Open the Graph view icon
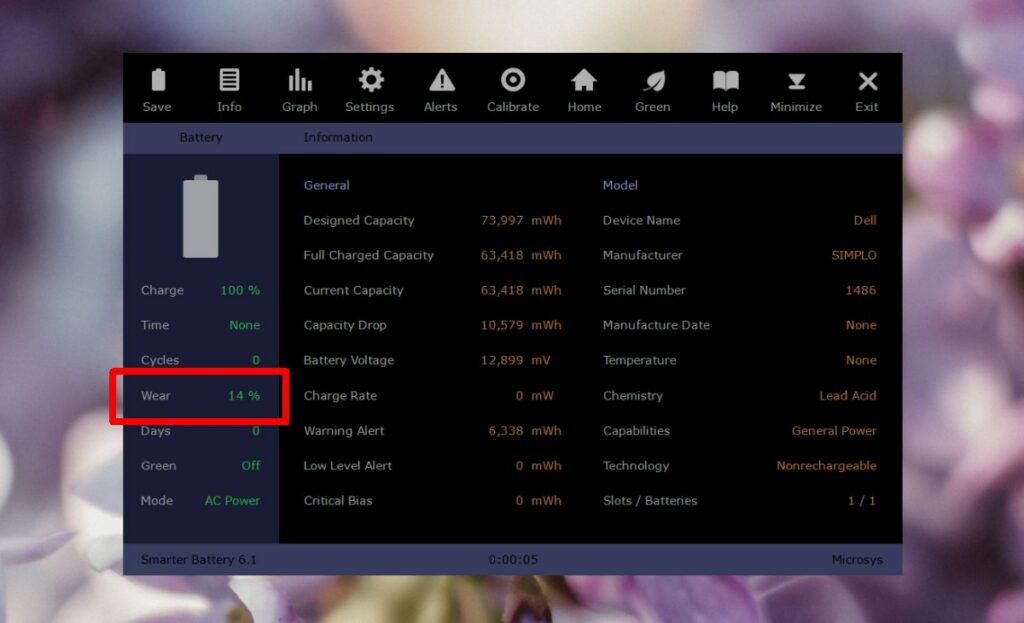This screenshot has height=623, width=1024. [x=299, y=88]
